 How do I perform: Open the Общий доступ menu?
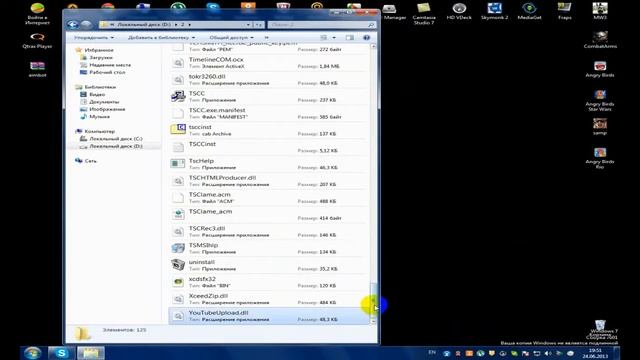click(231, 38)
